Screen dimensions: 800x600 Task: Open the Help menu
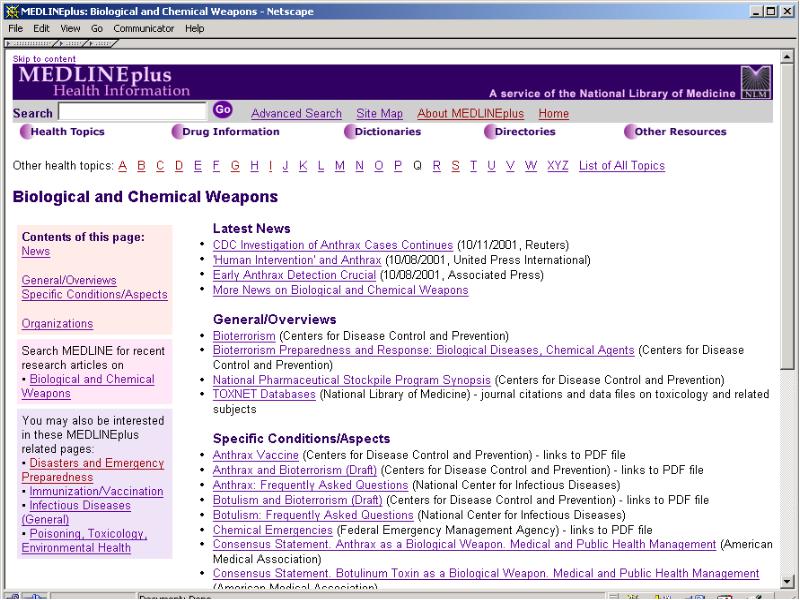tap(194, 29)
